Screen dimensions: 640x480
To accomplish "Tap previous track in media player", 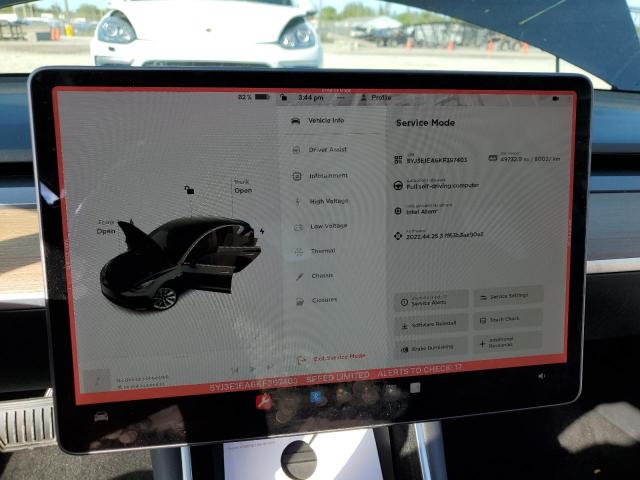I will point(235,371).
